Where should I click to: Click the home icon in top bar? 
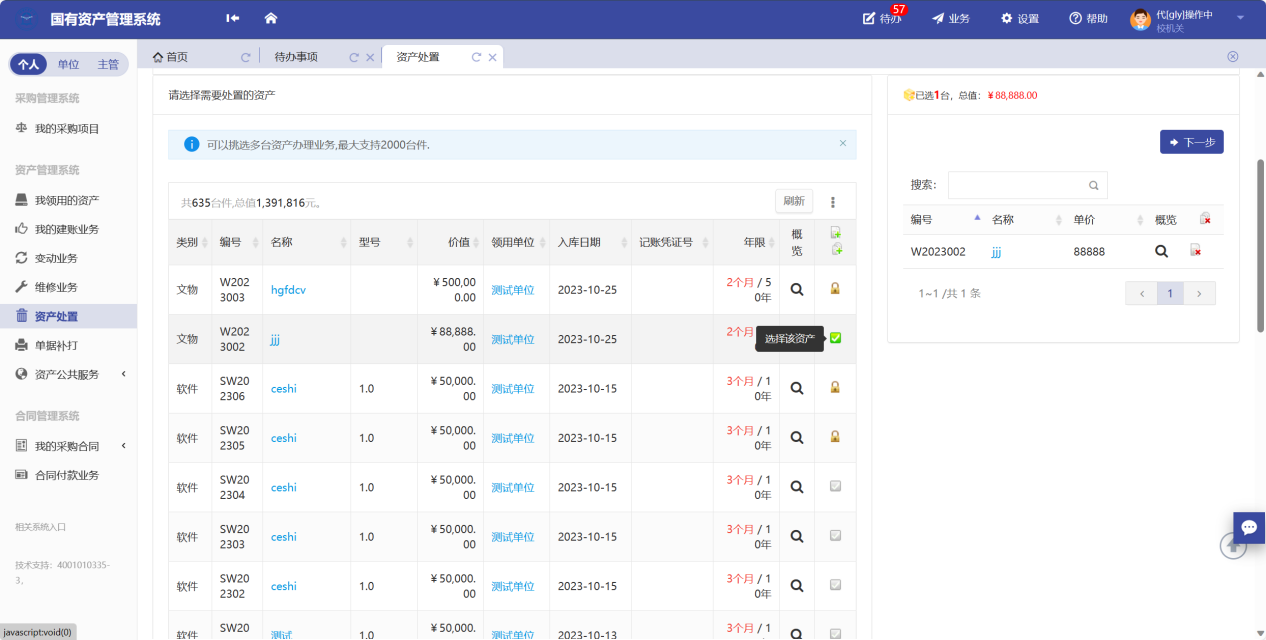[270, 18]
